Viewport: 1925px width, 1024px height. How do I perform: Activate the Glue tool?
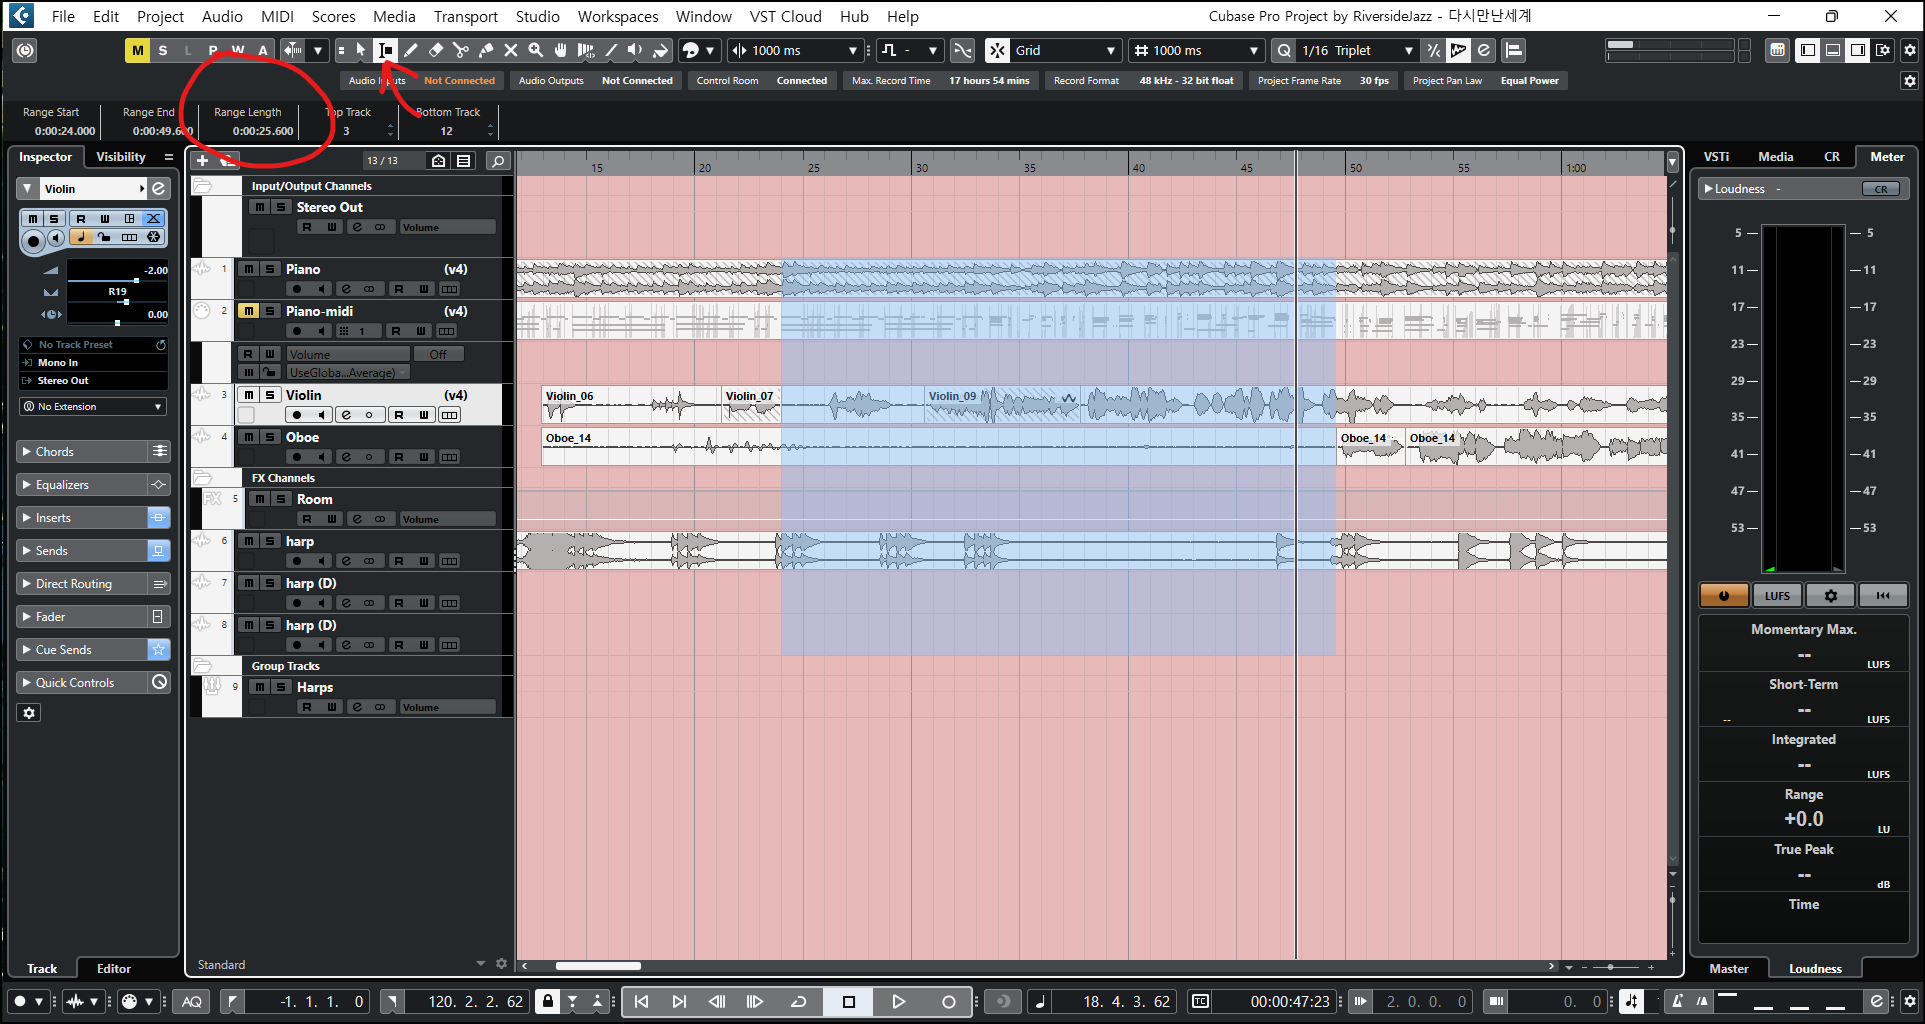(486, 51)
